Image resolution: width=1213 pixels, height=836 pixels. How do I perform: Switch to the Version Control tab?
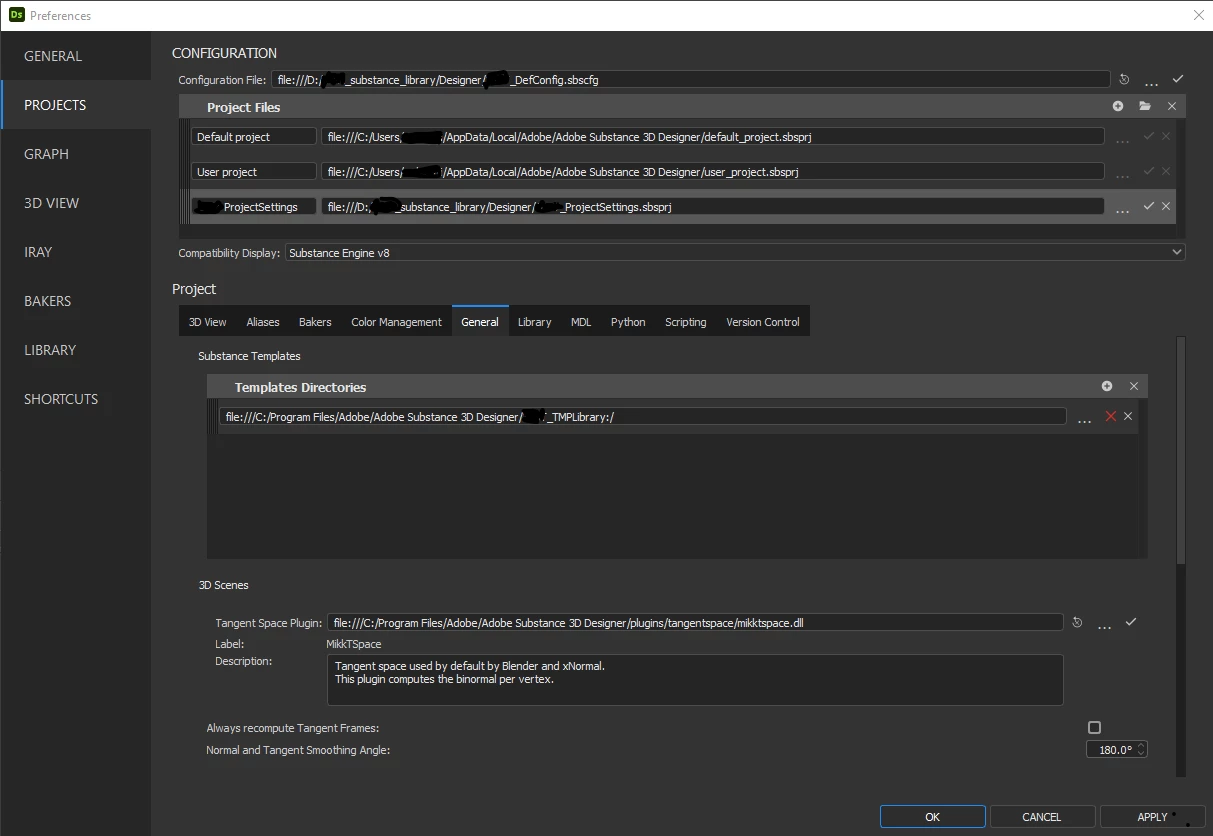tap(763, 322)
